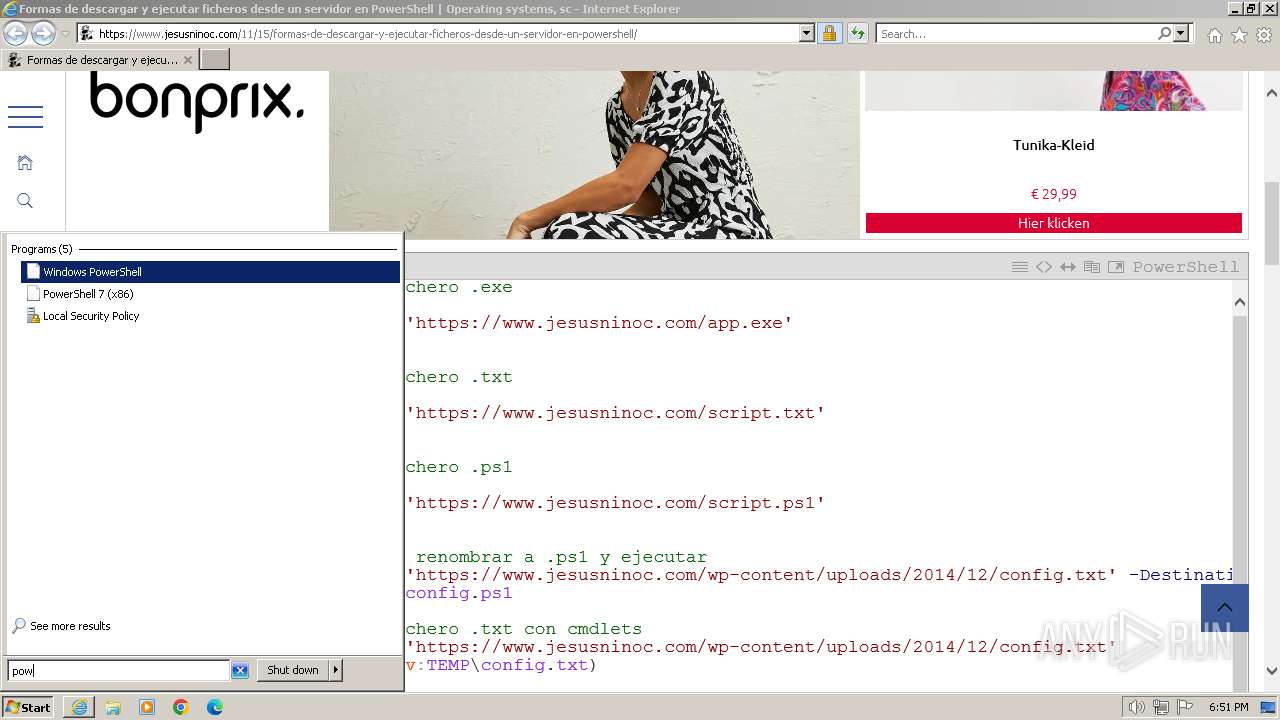Expand the Shut down options arrow
The width and height of the screenshot is (1280, 720).
pyautogui.click(x=336, y=670)
